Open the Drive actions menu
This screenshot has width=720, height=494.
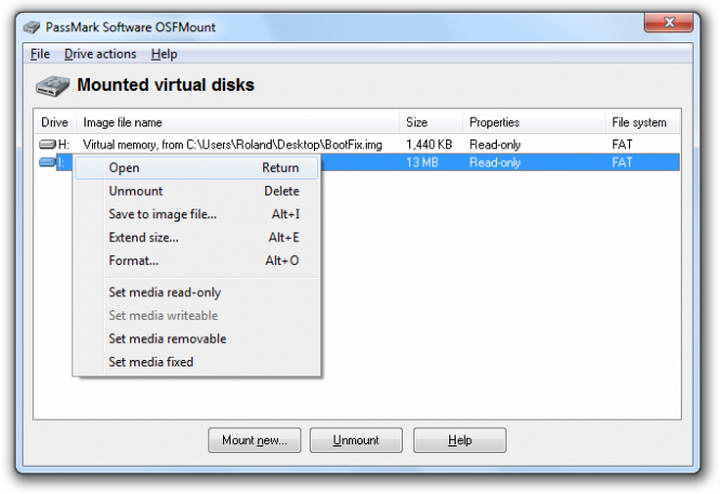tap(100, 54)
